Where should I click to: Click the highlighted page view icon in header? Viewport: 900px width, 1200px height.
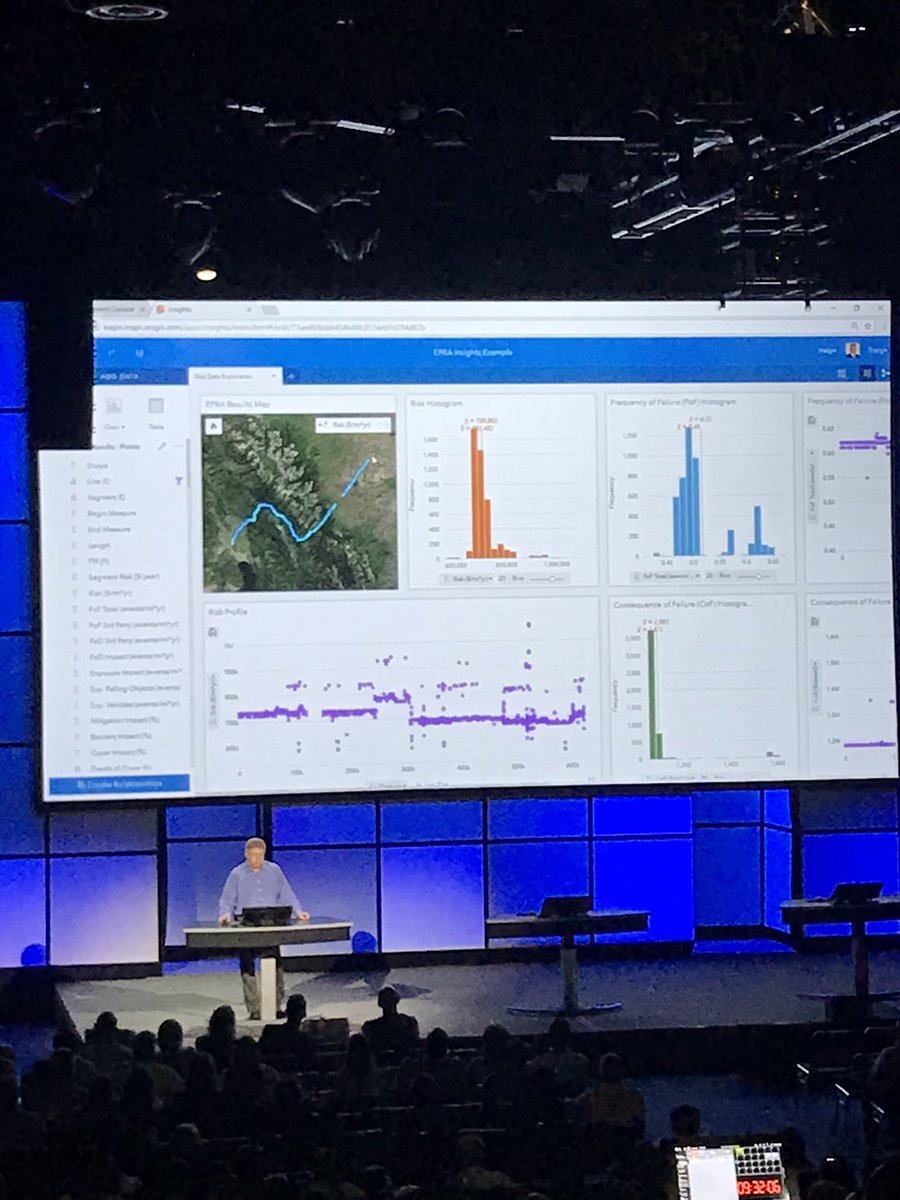point(866,372)
